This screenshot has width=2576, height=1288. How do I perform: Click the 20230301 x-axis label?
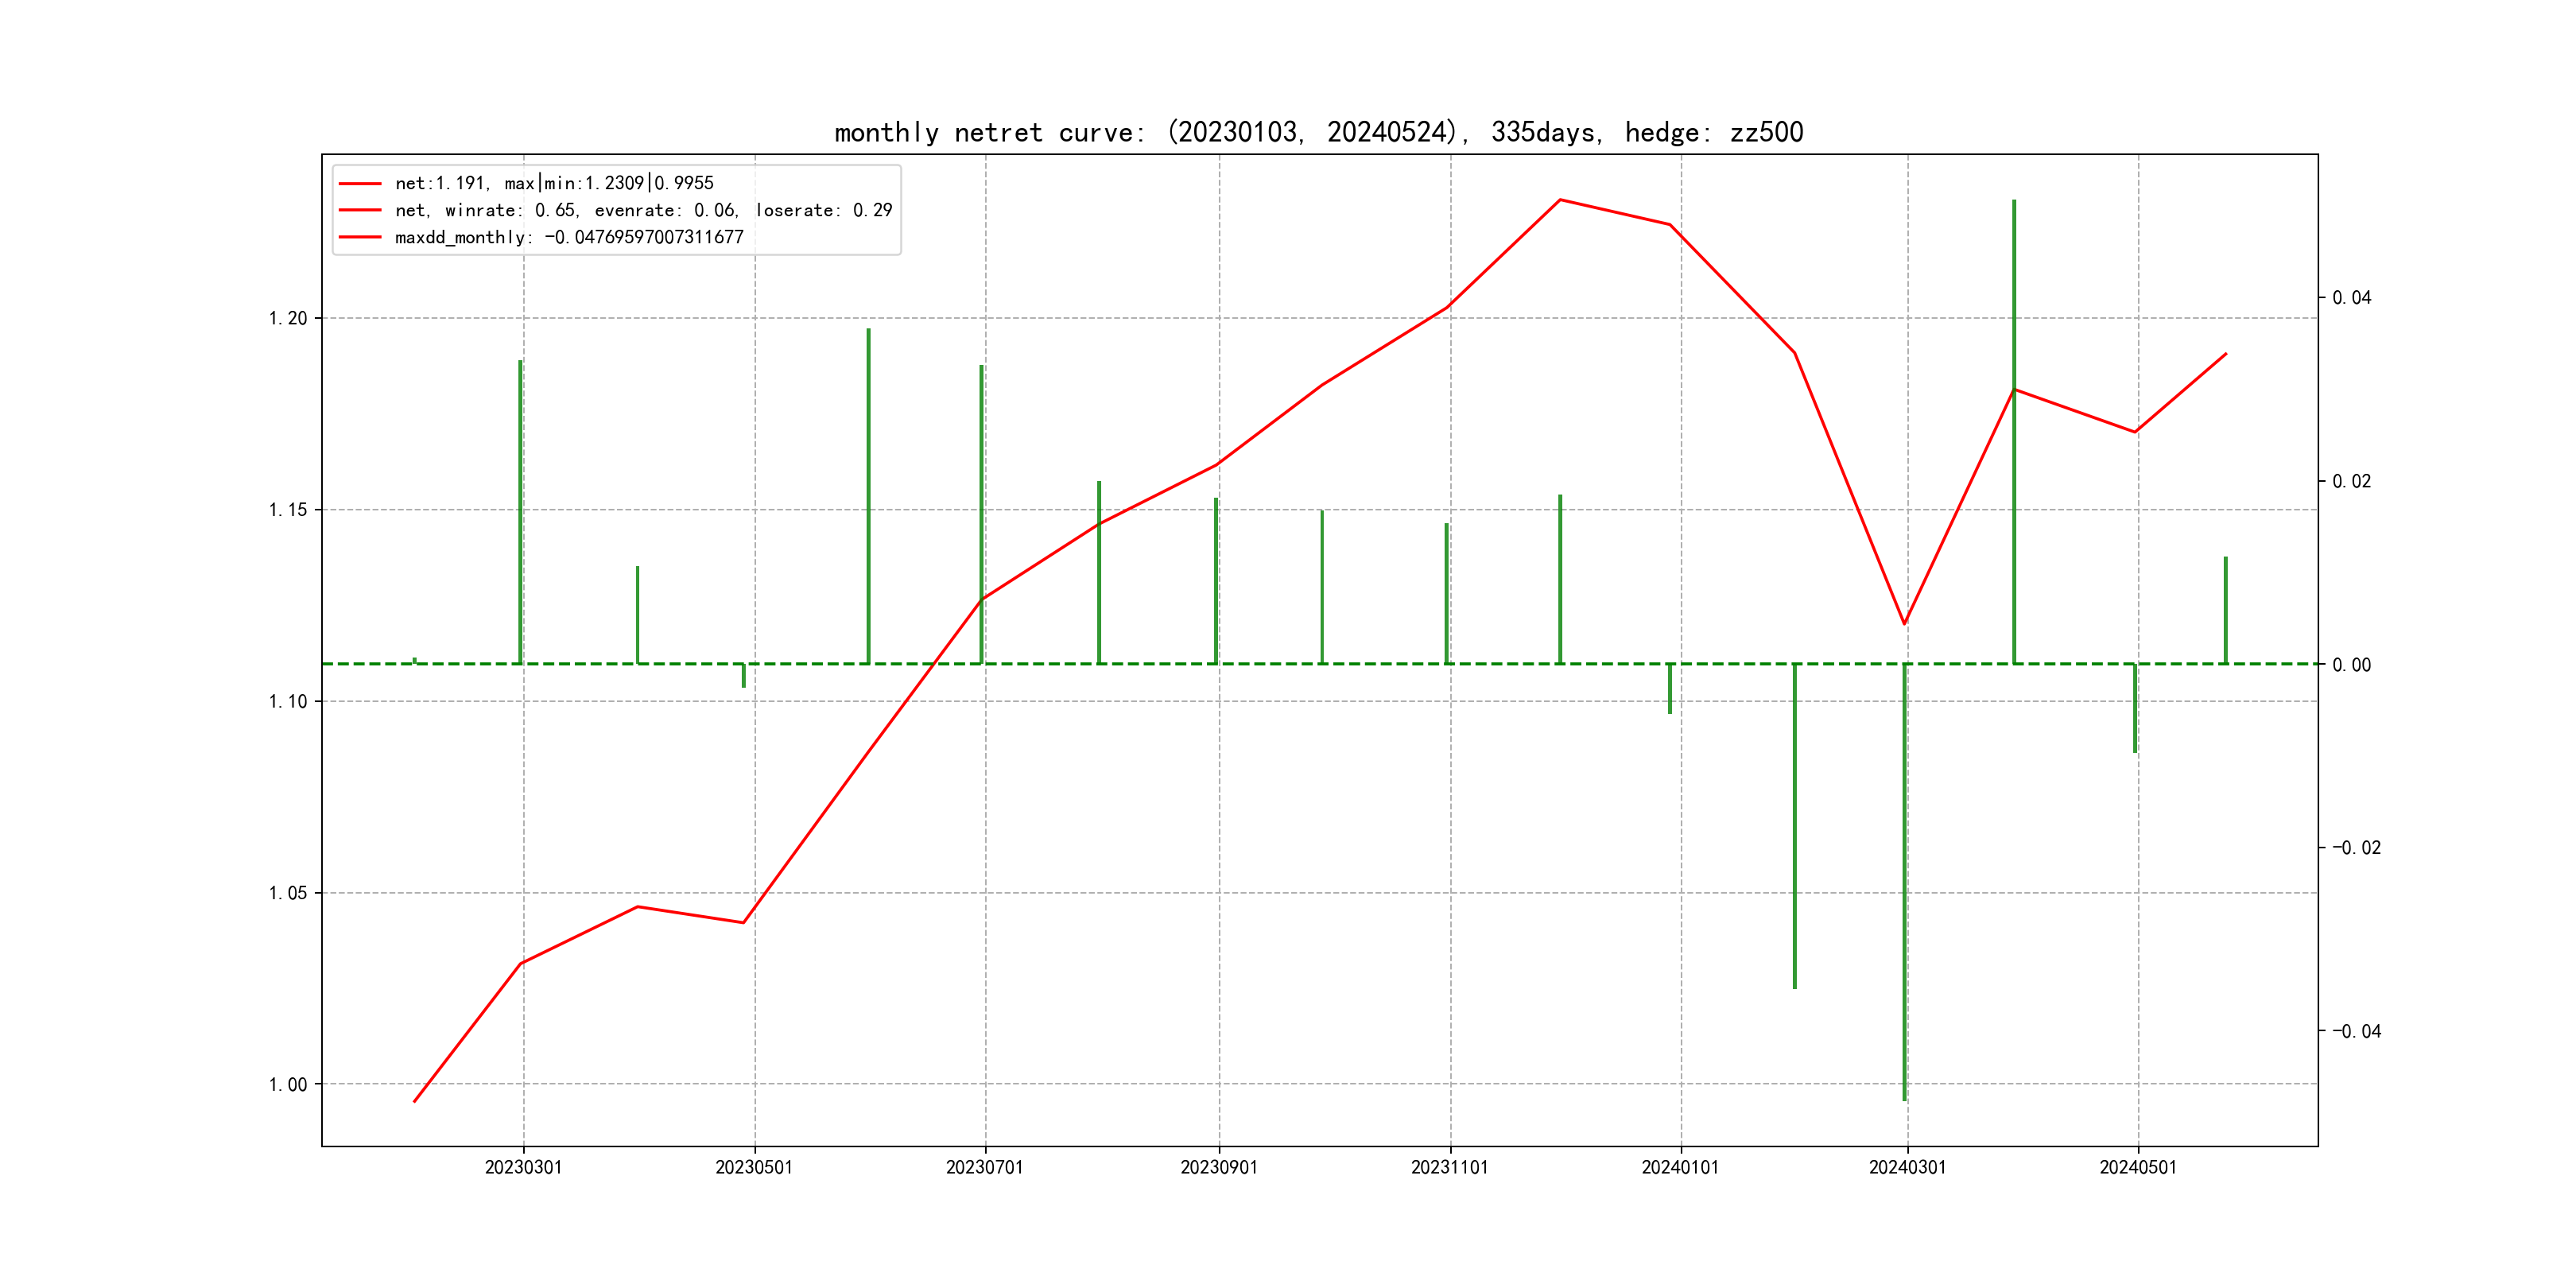pos(523,1167)
